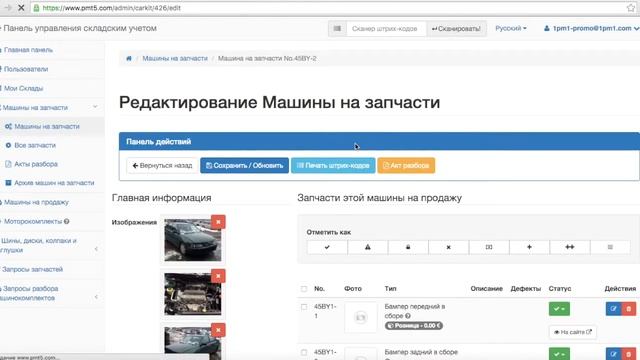Select Все запчасти submenu item
Viewport: 640px width, 360px height.
pos(35,145)
